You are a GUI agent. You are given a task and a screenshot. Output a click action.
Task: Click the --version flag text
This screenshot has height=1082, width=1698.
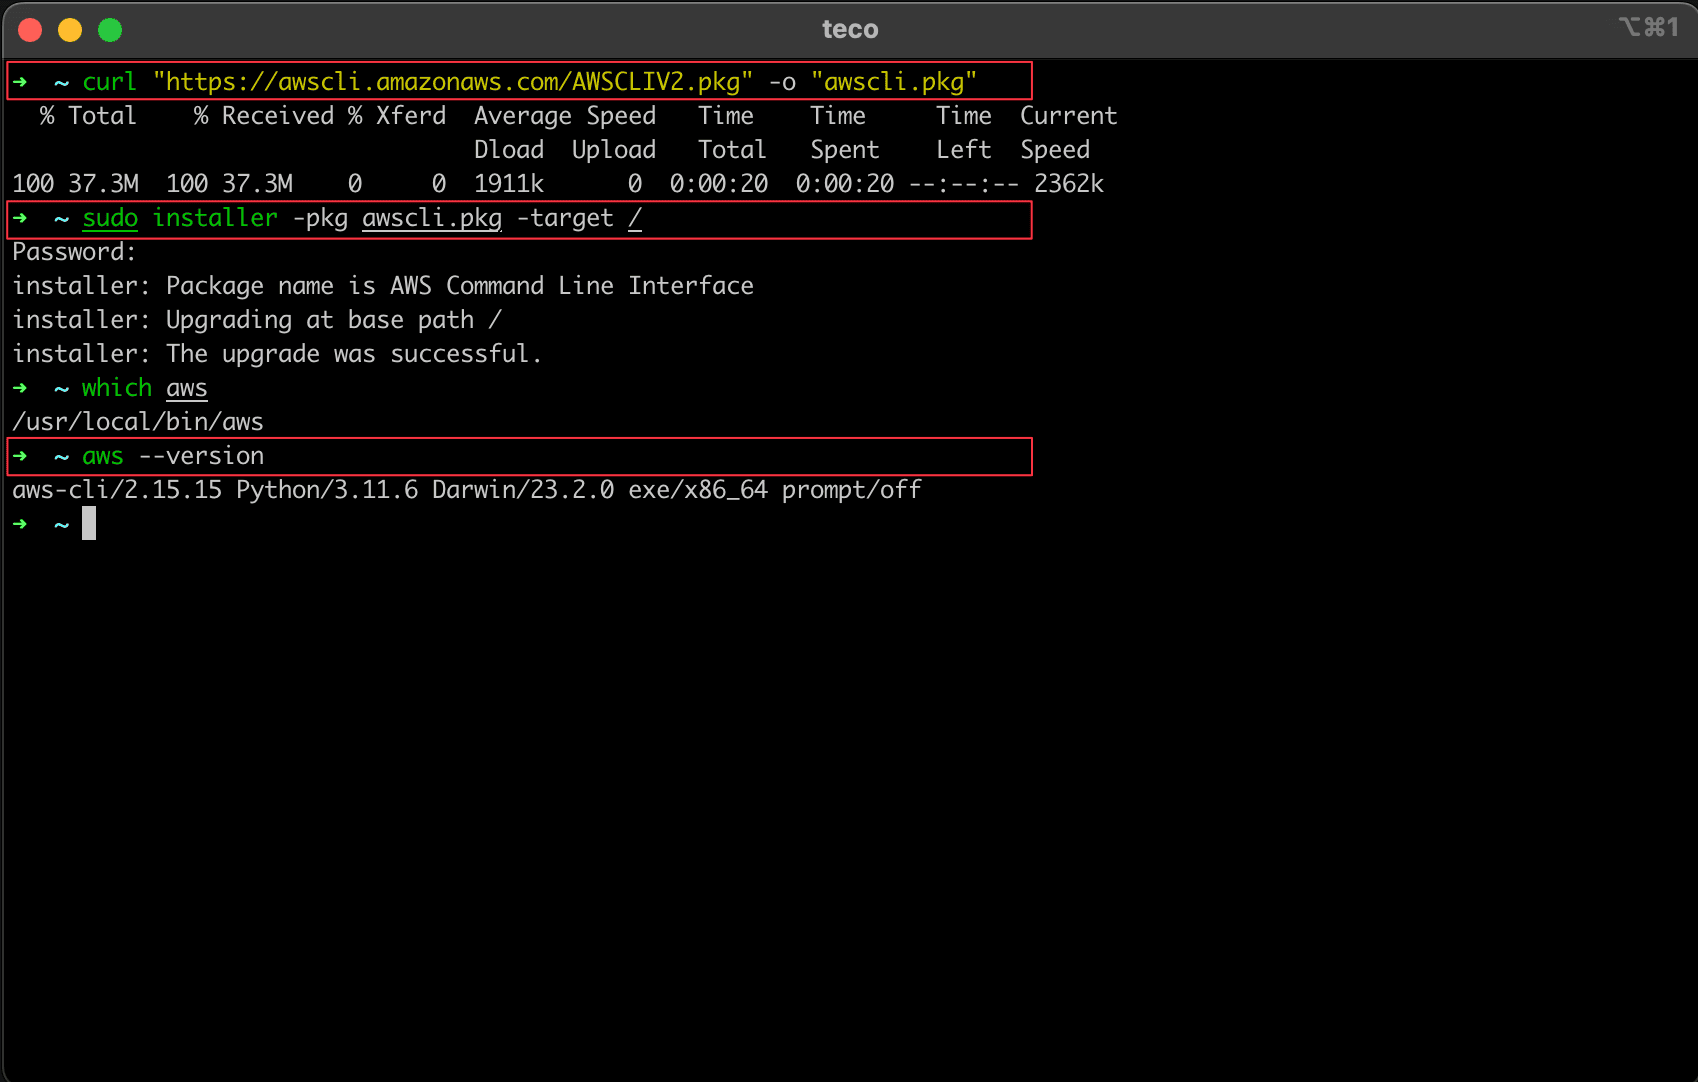[x=201, y=456]
